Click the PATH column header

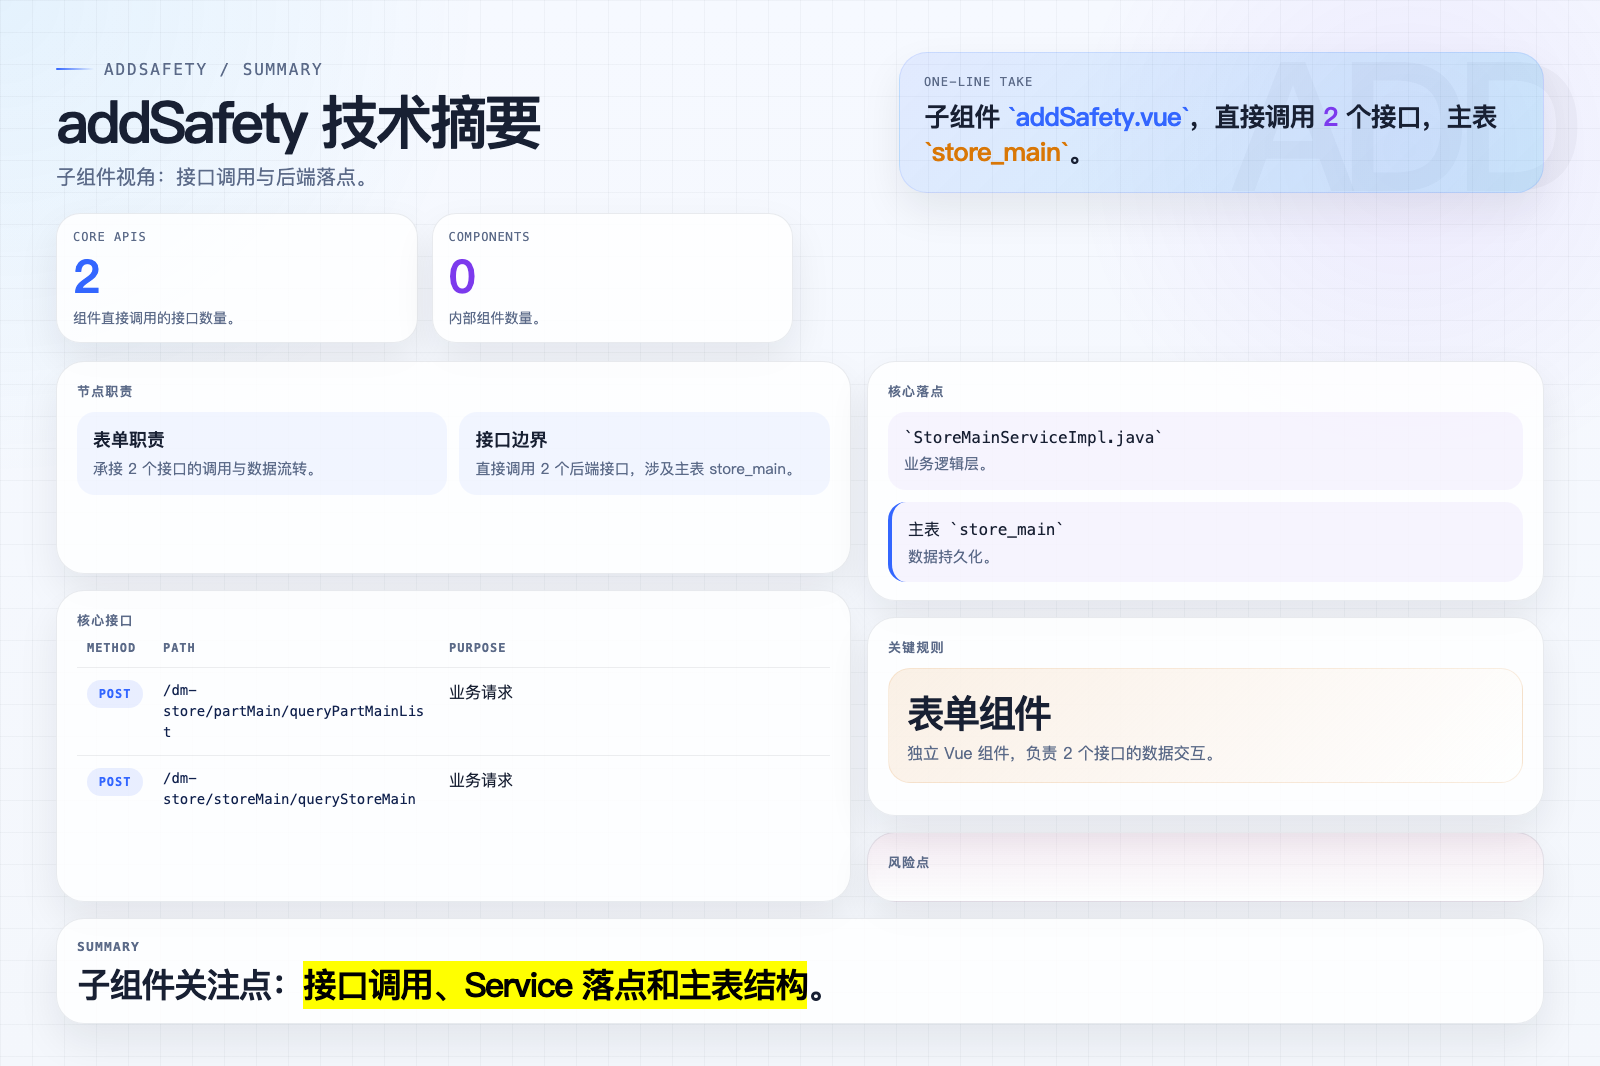[x=179, y=648]
